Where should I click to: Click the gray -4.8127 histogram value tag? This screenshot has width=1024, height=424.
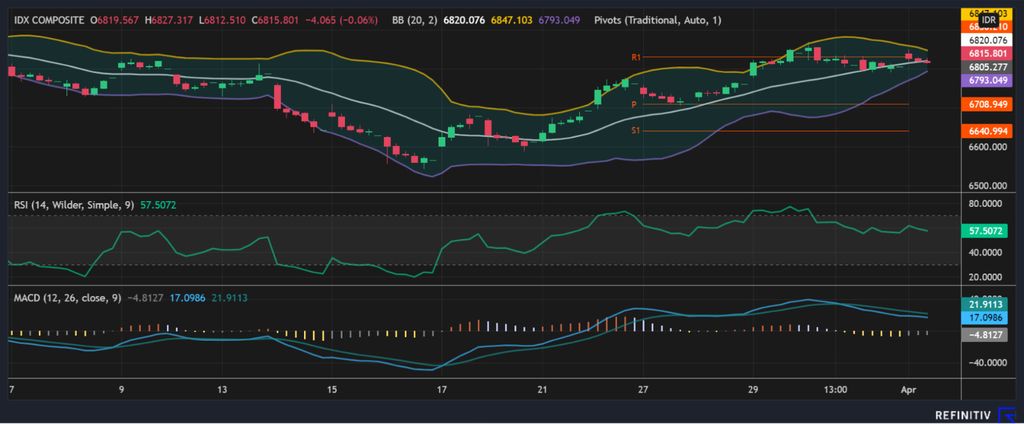(986, 334)
